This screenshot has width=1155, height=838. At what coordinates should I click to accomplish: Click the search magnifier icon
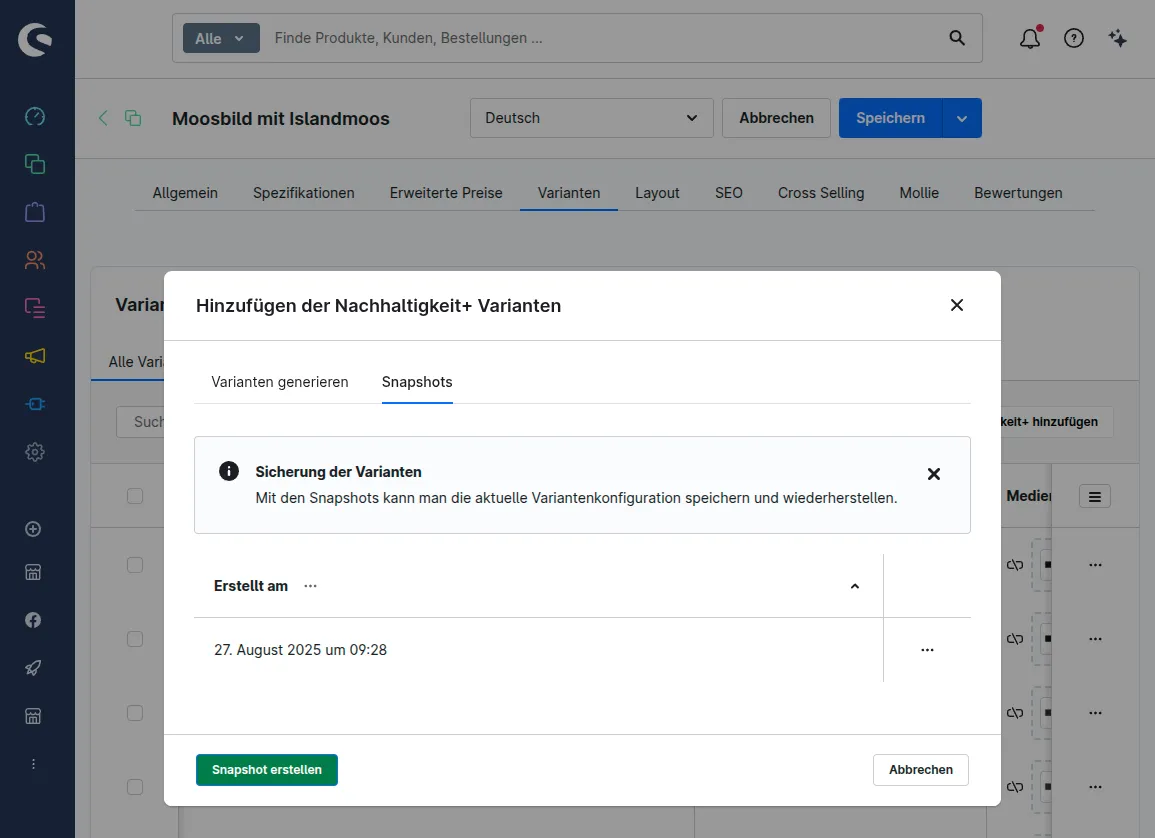click(x=957, y=38)
